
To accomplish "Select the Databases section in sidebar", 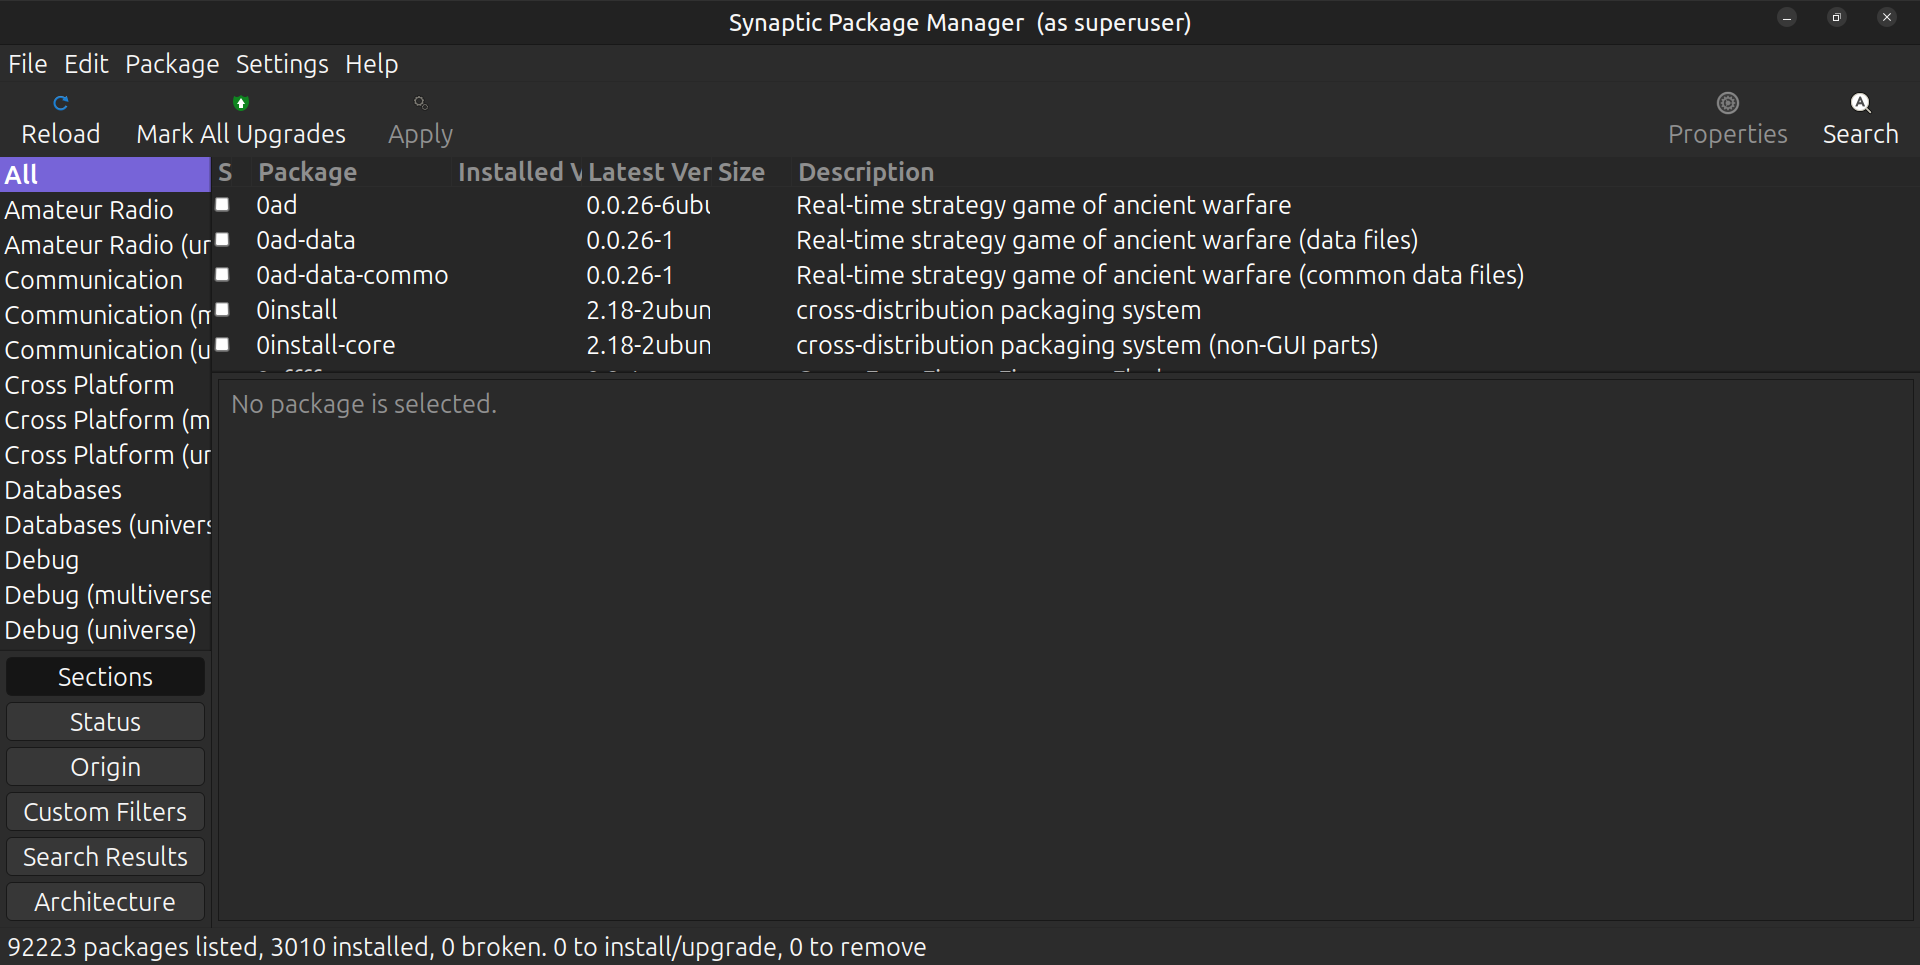I will pyautogui.click(x=63, y=490).
